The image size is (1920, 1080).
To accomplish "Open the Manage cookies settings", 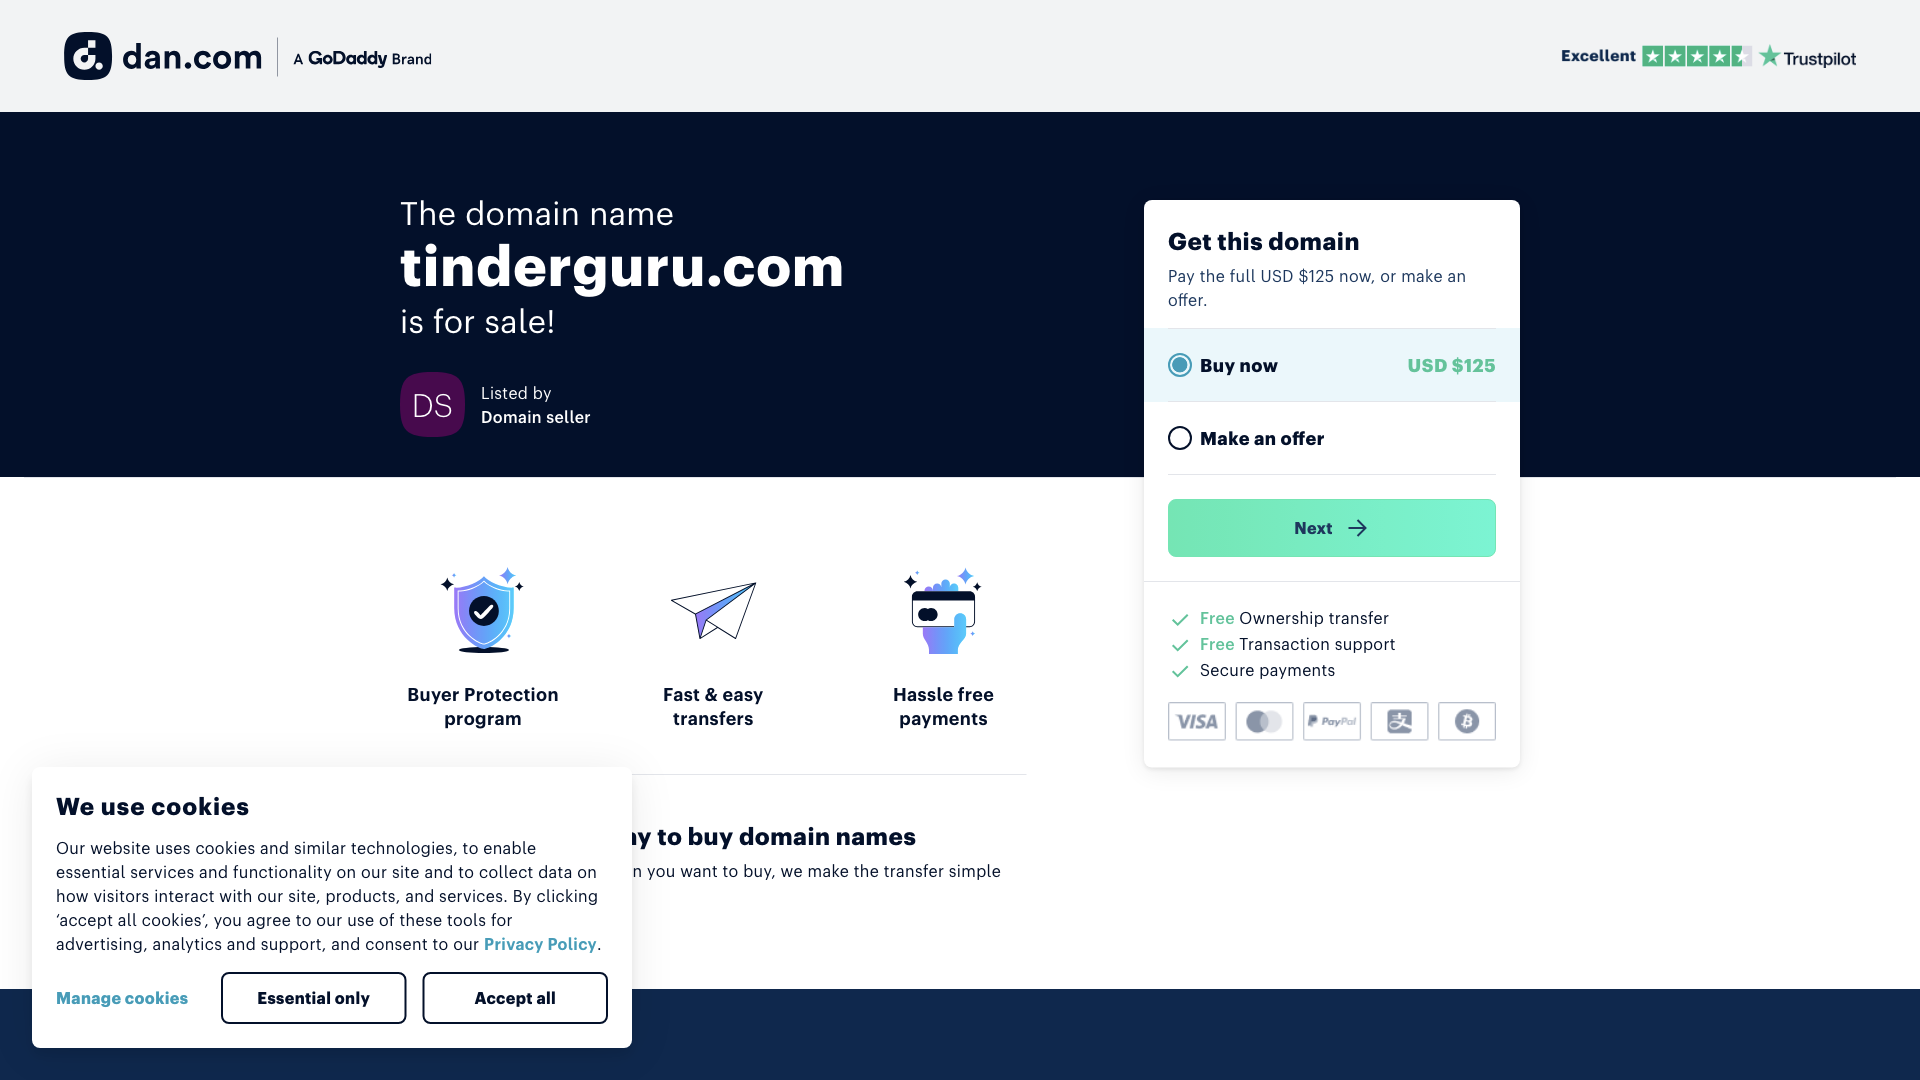I will tap(121, 998).
